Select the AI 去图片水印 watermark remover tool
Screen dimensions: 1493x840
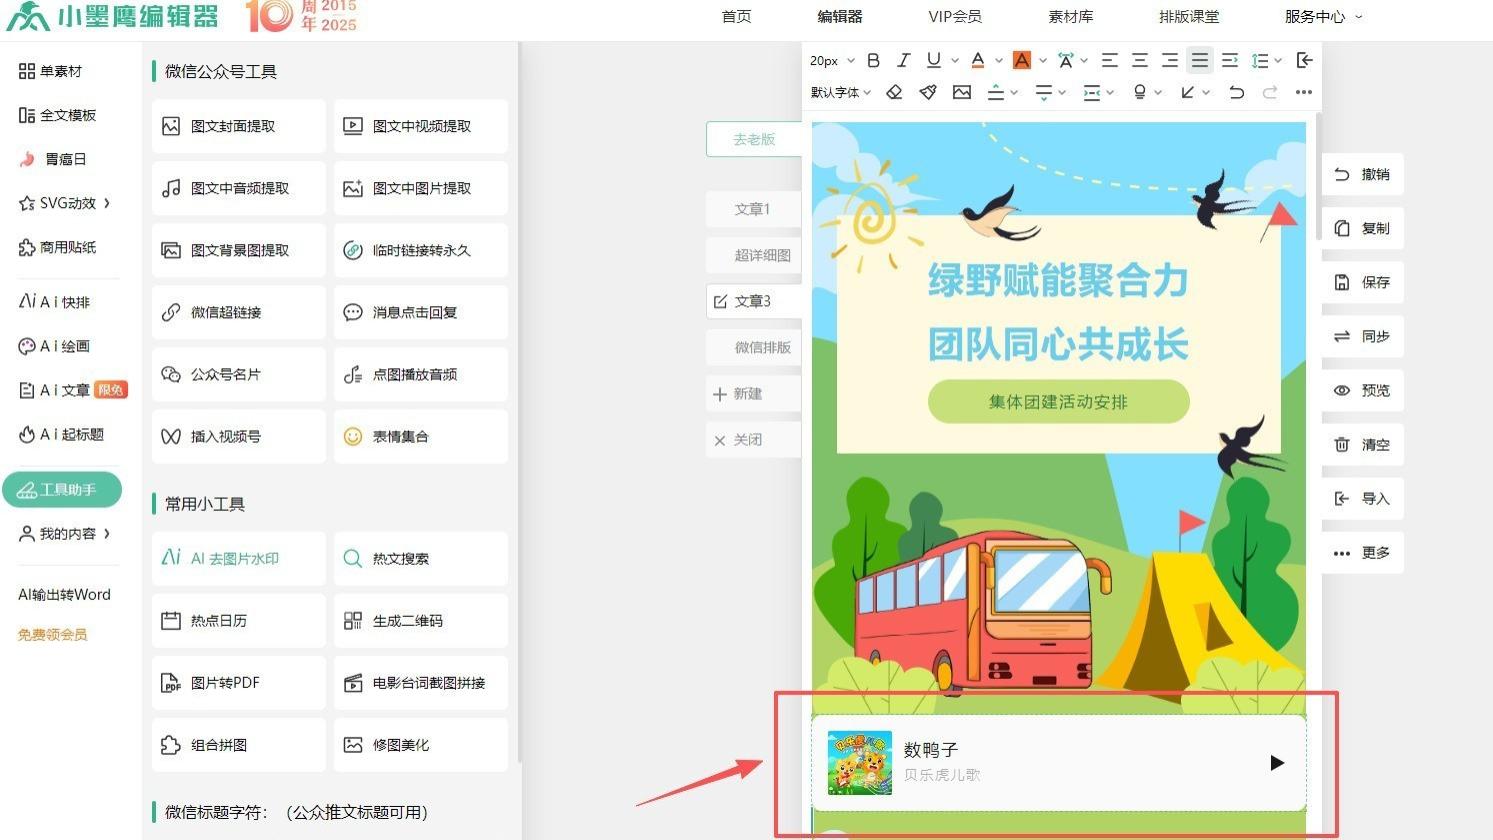pos(237,558)
